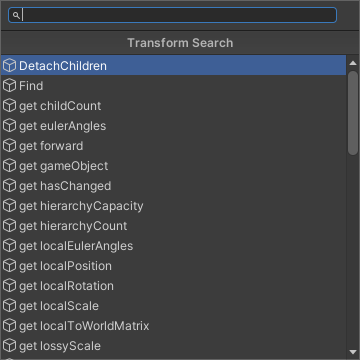Select the get eulerAngles entry
This screenshot has width=360, height=360.
173,126
